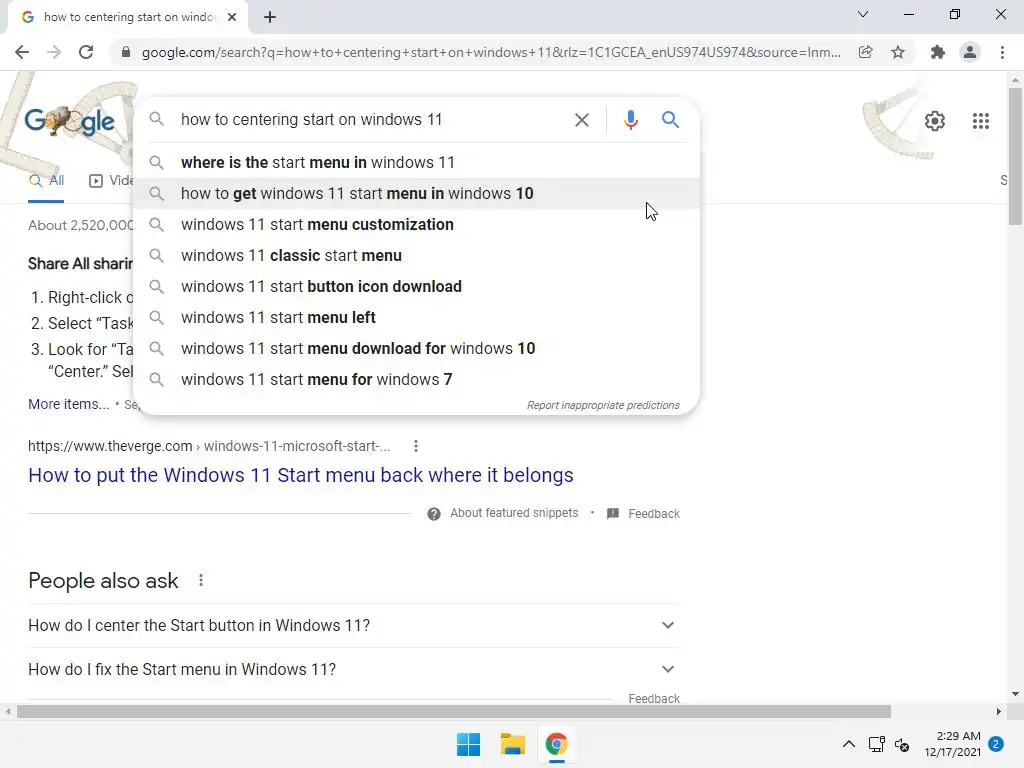The image size is (1024, 768).
Task: Clear the search box text with the X
Action: tap(581, 120)
